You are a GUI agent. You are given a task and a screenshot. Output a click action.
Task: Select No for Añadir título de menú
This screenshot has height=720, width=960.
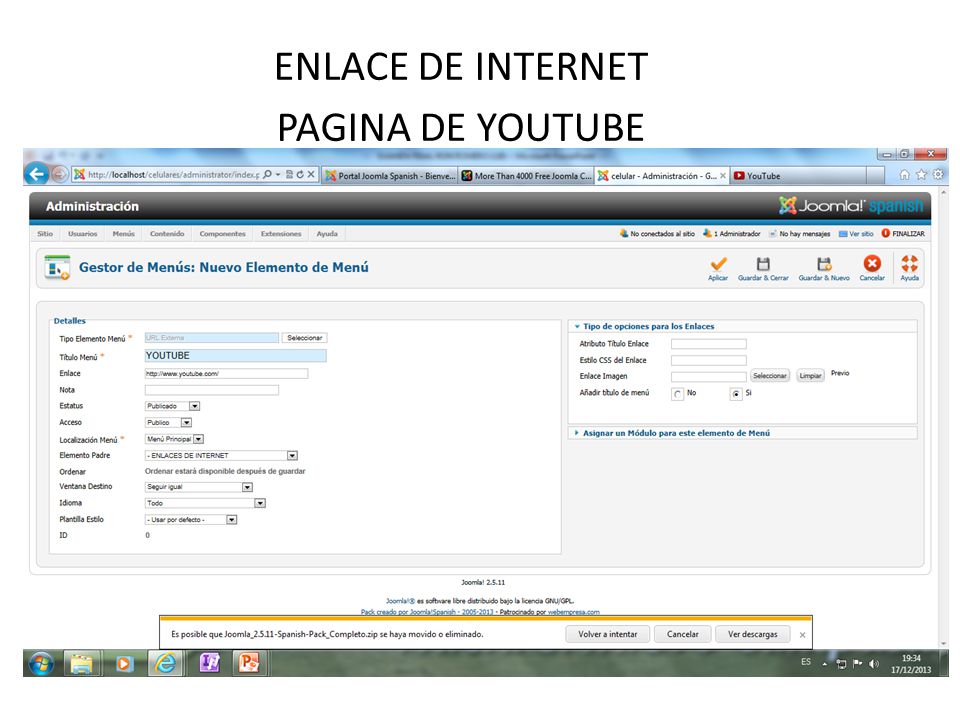(x=677, y=394)
